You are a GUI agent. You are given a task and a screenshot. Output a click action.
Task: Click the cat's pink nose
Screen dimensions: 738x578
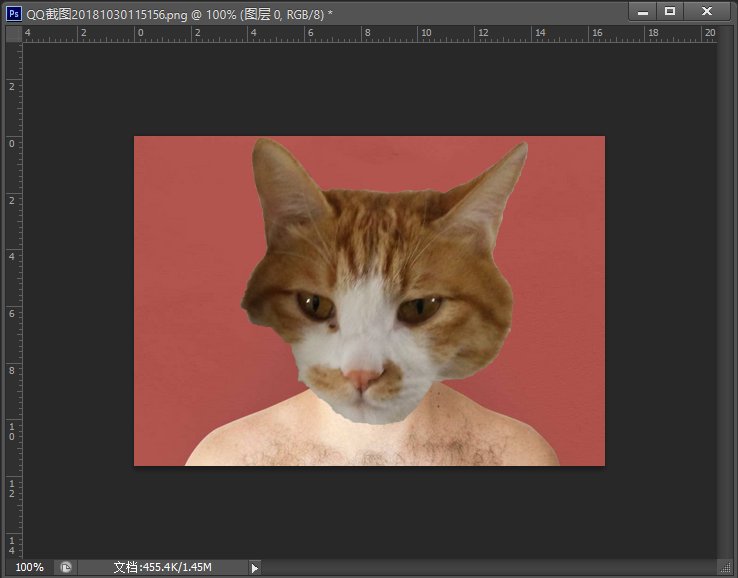click(362, 379)
